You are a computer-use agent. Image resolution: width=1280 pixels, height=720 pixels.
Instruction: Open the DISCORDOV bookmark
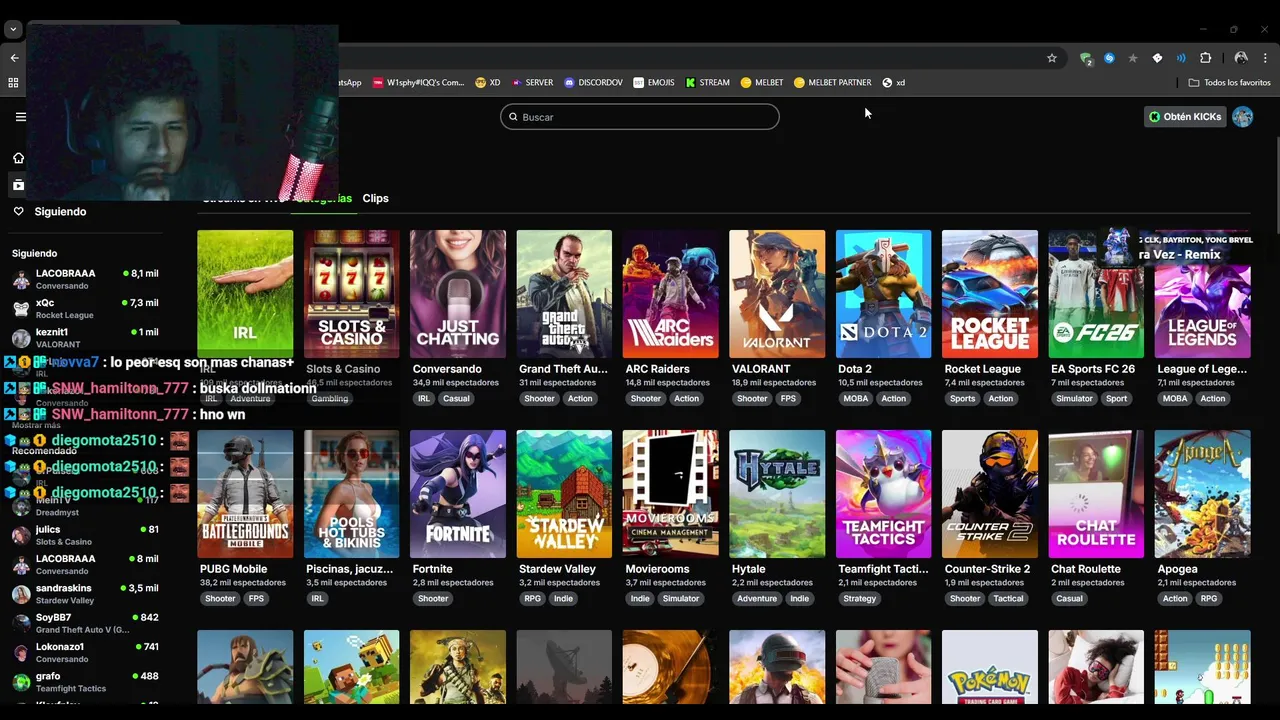coord(593,83)
